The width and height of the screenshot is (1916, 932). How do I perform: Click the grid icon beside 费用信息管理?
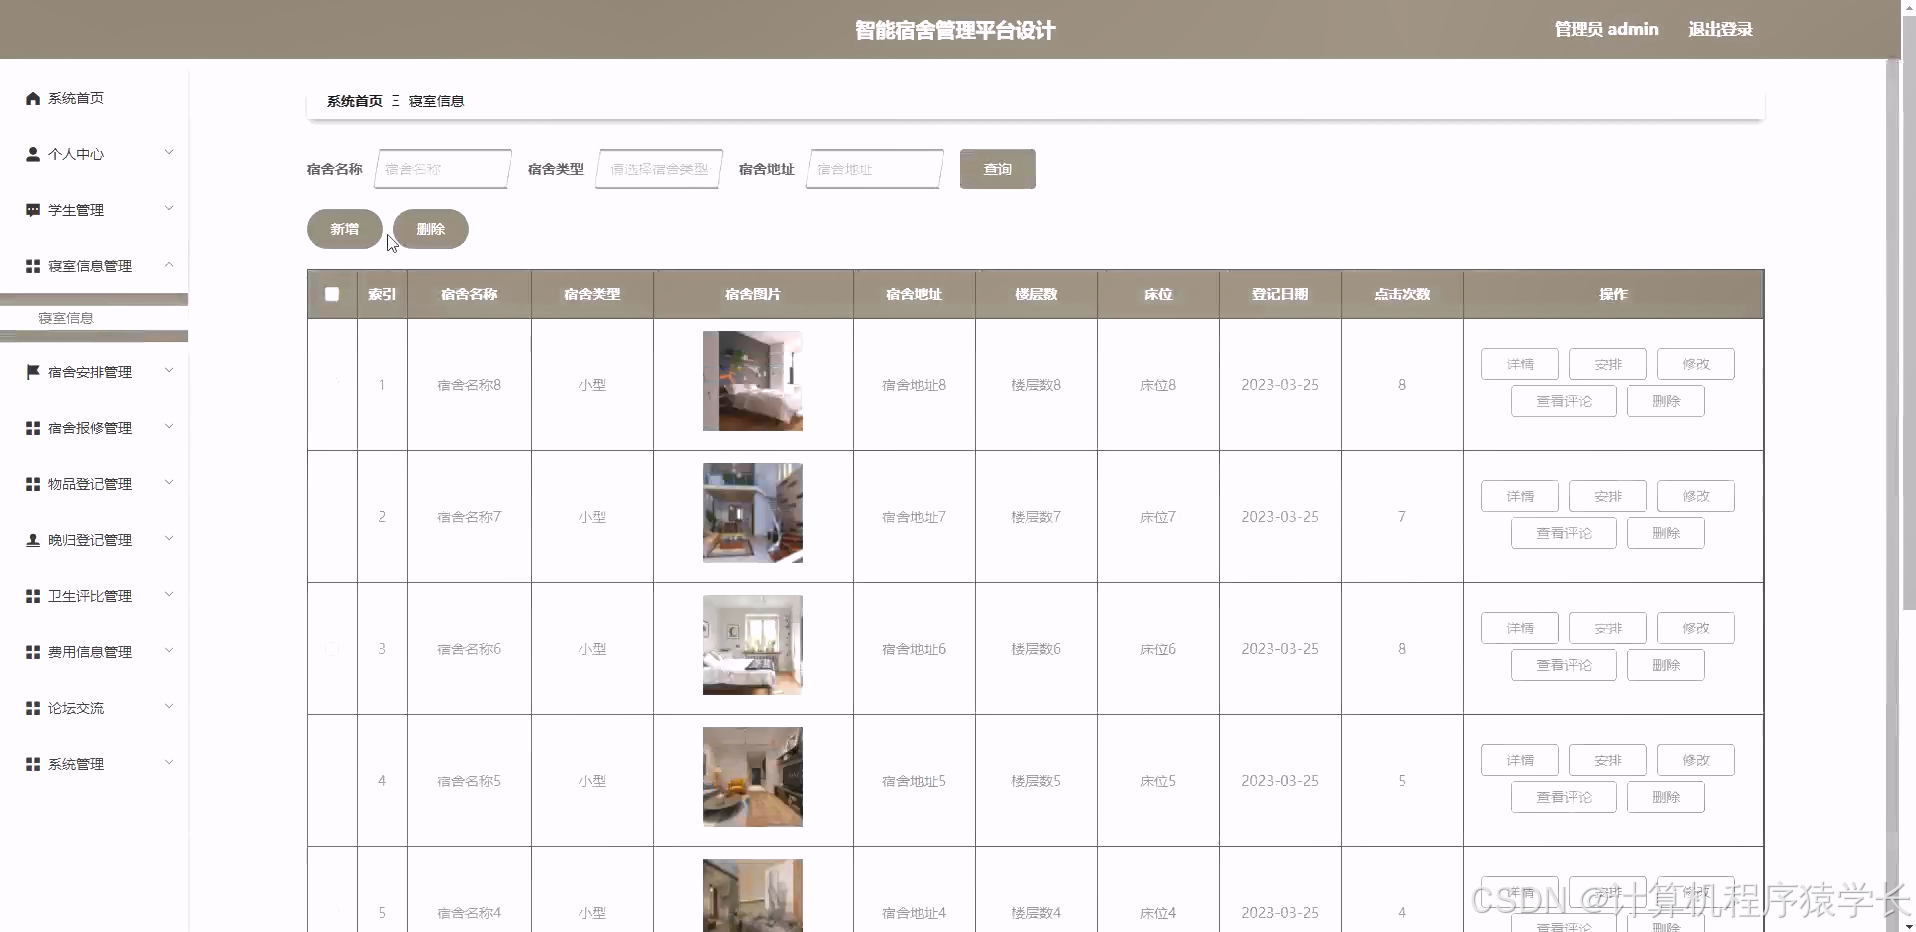click(x=33, y=652)
